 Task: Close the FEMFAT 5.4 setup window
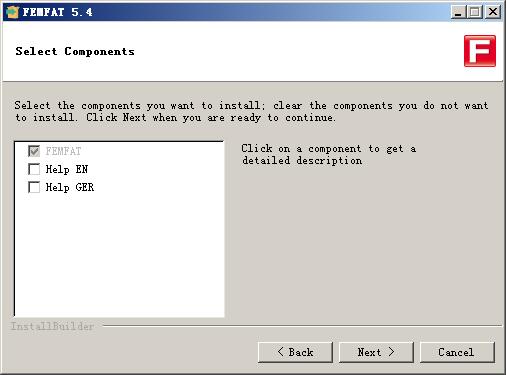(493, 12)
